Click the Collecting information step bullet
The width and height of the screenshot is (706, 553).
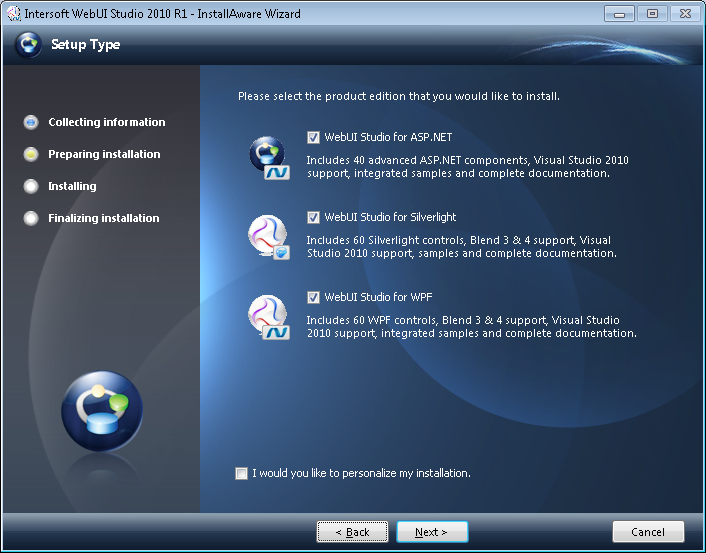31,122
